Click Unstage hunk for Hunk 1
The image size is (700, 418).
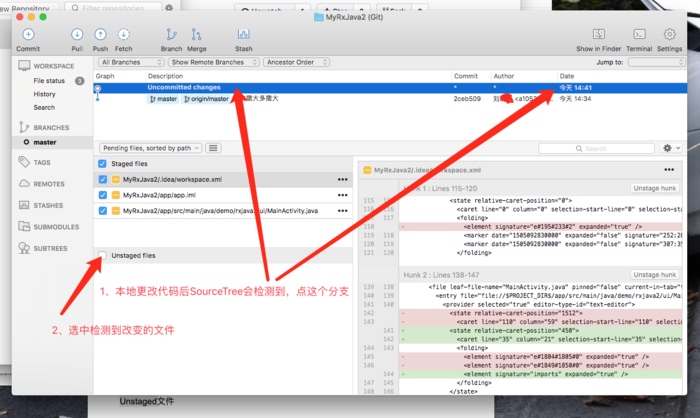point(654,188)
